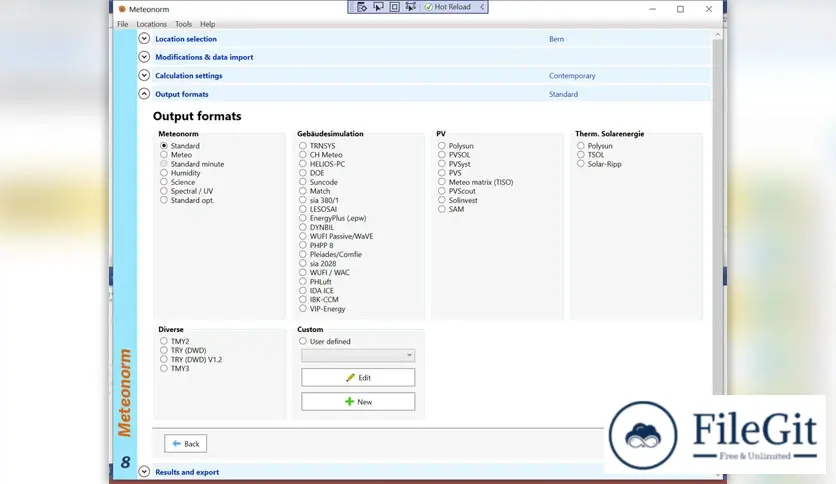Viewport: 836px width, 484px height.
Task: Choose the sia 380/1 format
Action: [x=319, y=200]
